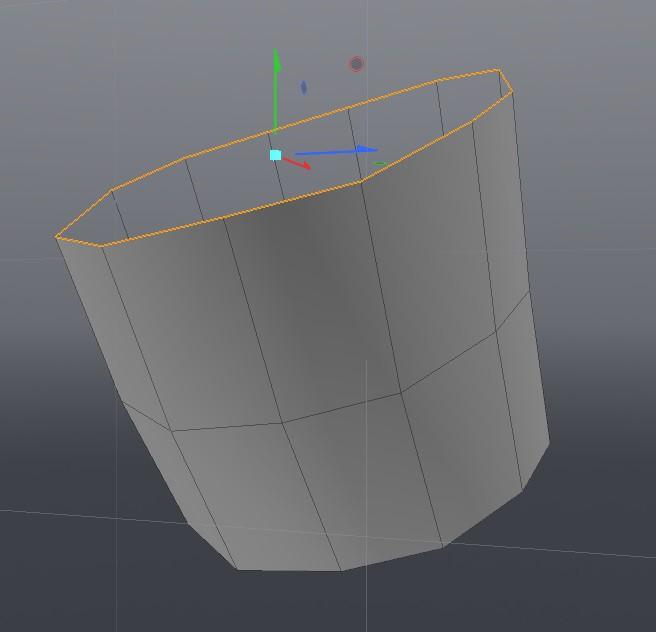The image size is (656, 632).
Task: Click the red X-axis move arrow
Action: tap(297, 163)
